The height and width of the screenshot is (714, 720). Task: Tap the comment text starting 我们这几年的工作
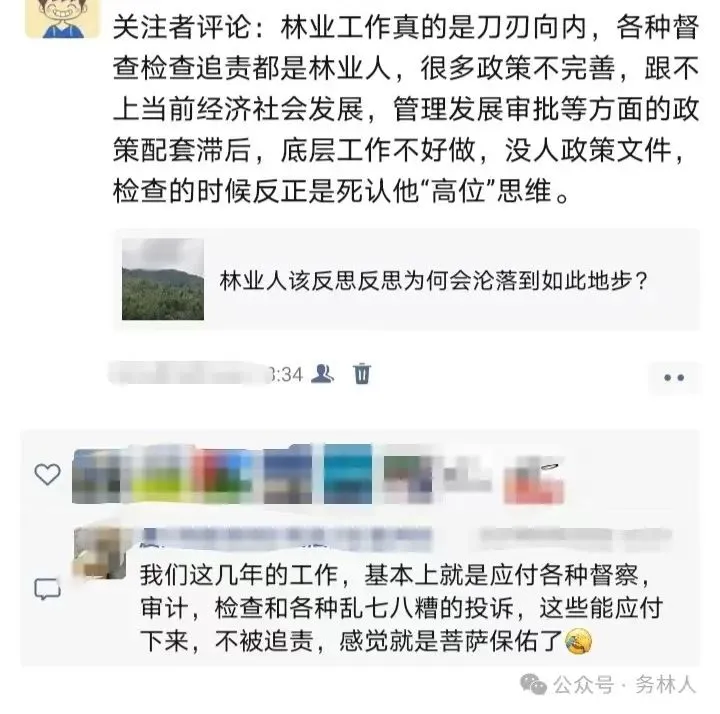pyautogui.click(x=401, y=608)
